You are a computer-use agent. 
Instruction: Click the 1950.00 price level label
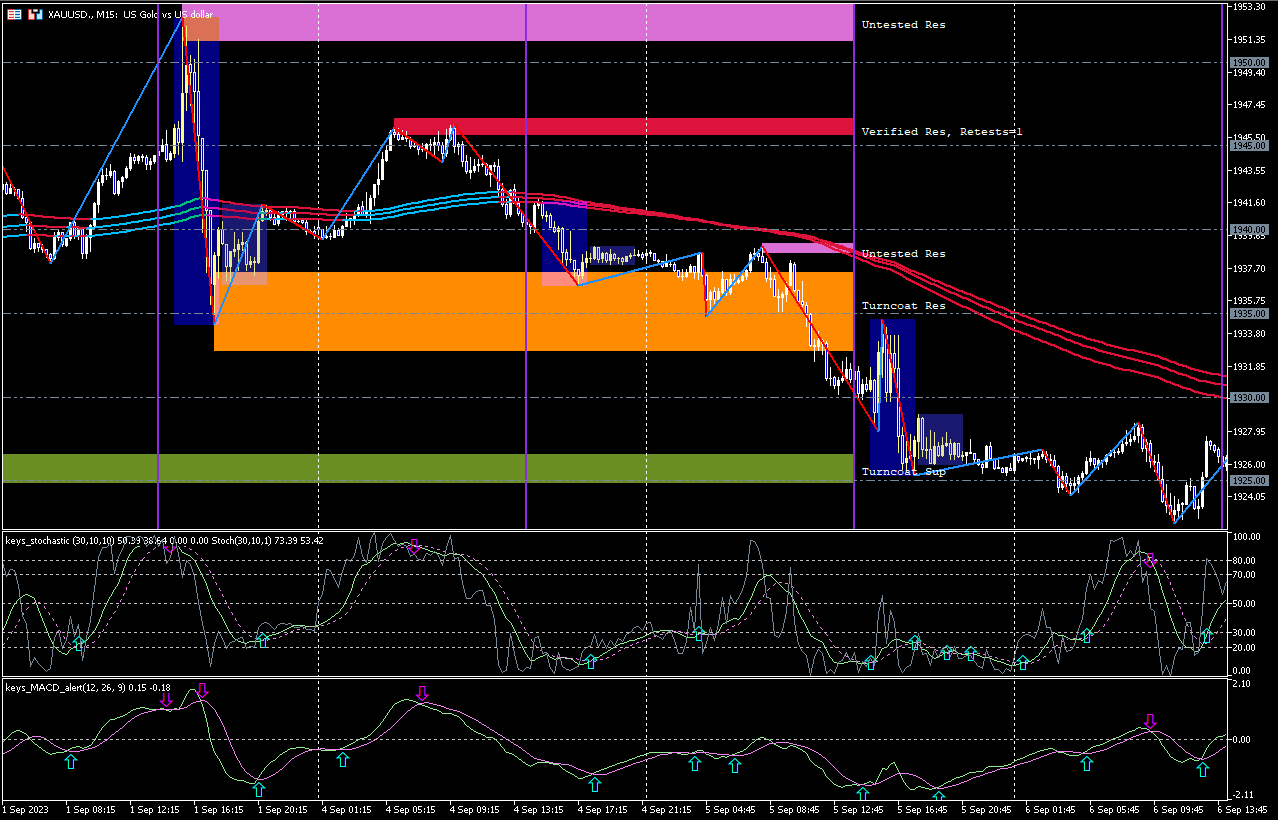(1249, 62)
